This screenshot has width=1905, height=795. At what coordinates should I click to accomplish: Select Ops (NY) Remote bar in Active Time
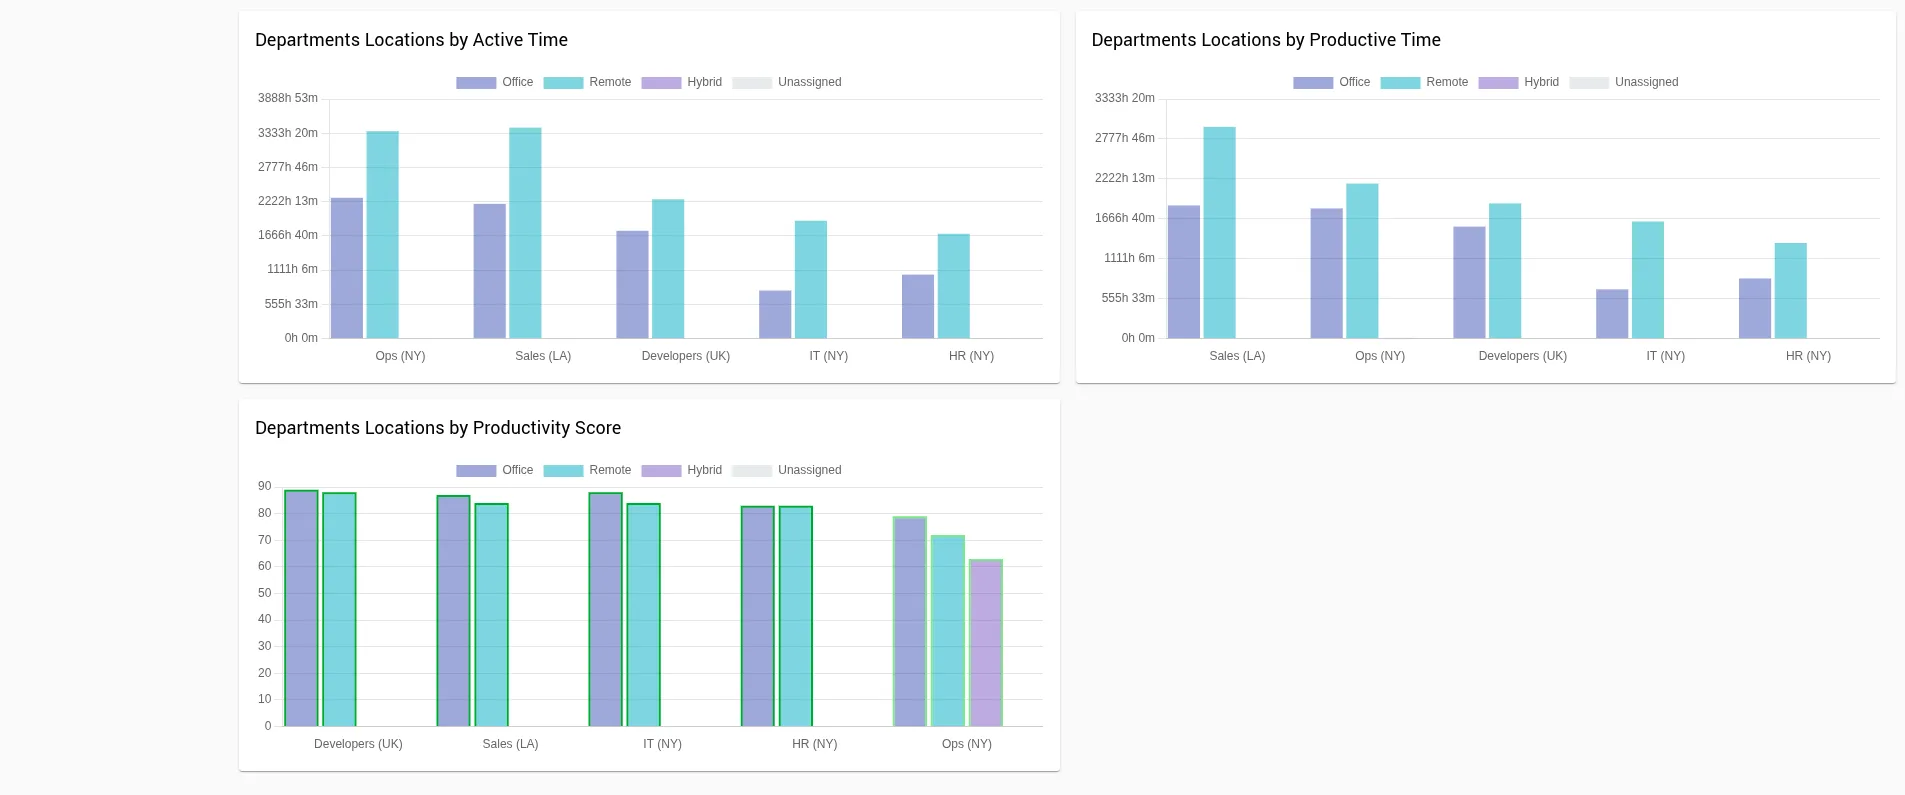(x=383, y=235)
